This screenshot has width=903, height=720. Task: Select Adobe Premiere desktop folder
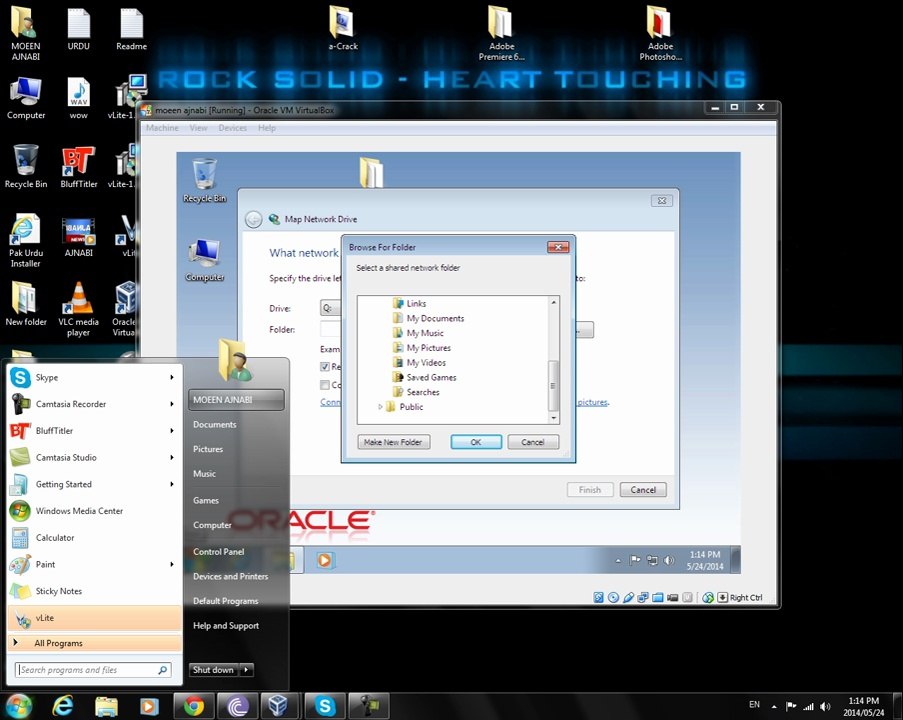click(x=501, y=33)
